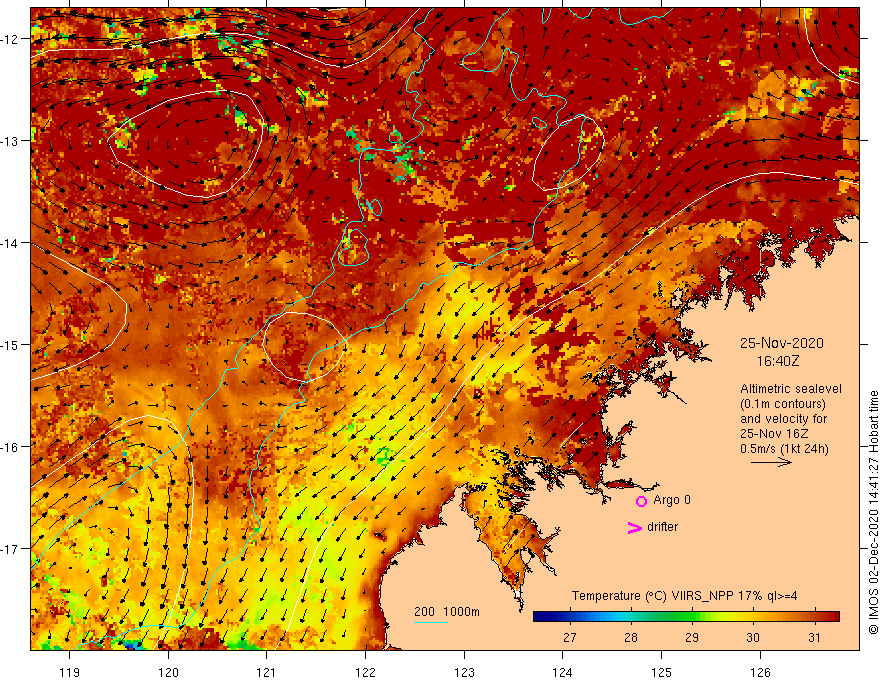This screenshot has width=880, height=680.
Task: Click the longitude axis label 121
Action: [267, 672]
